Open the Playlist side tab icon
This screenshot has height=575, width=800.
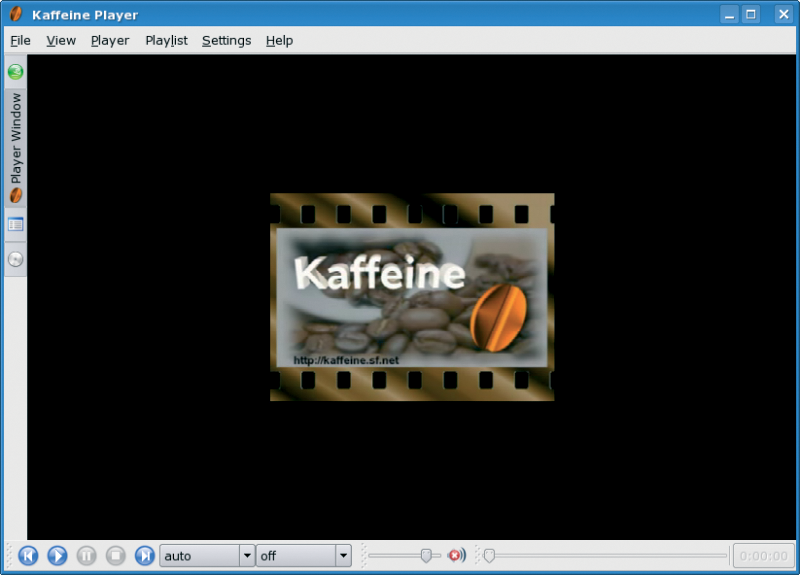click(15, 224)
